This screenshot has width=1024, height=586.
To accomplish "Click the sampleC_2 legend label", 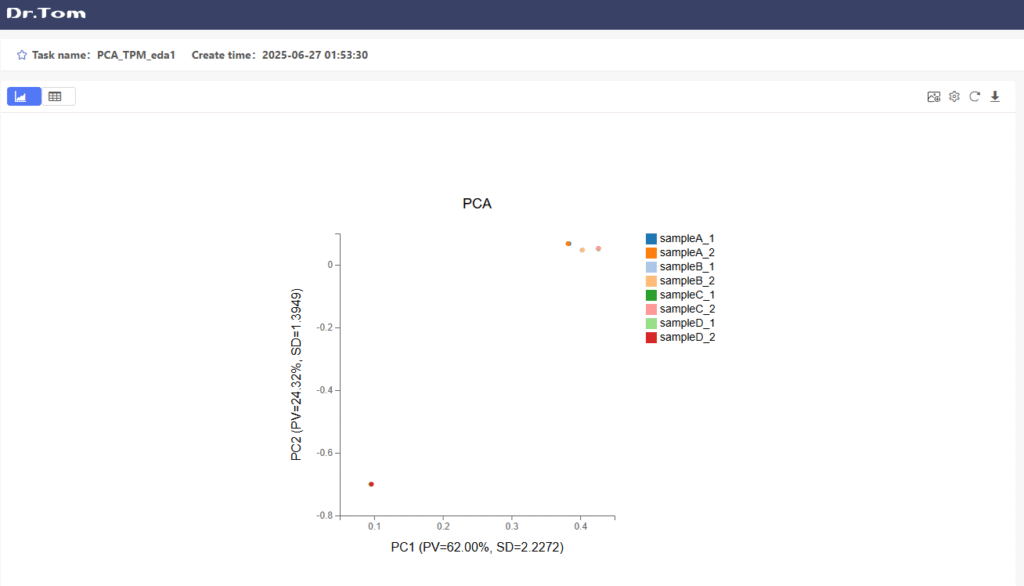I will coord(687,309).
